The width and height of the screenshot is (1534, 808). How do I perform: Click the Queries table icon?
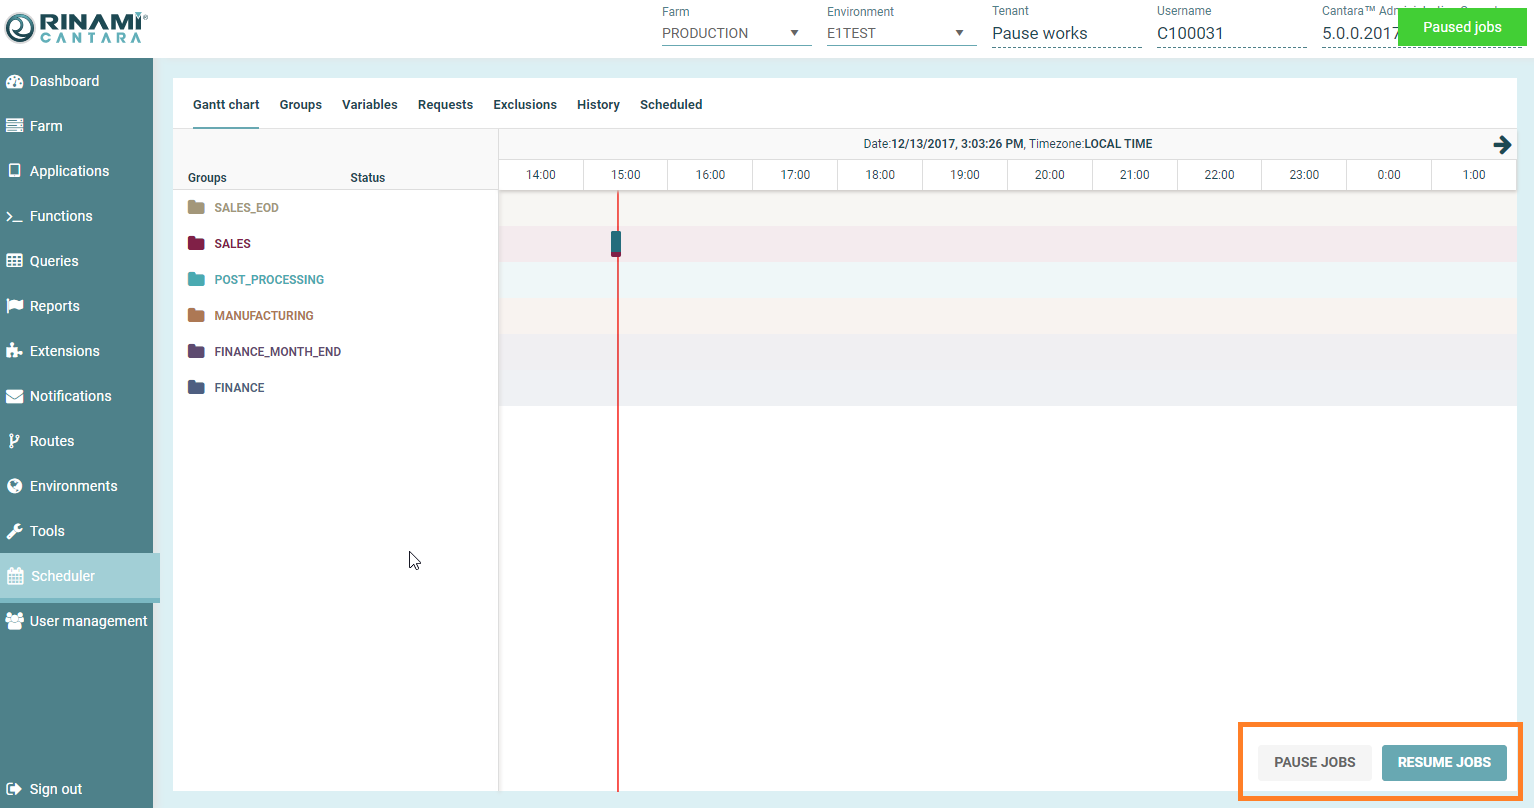(14, 261)
